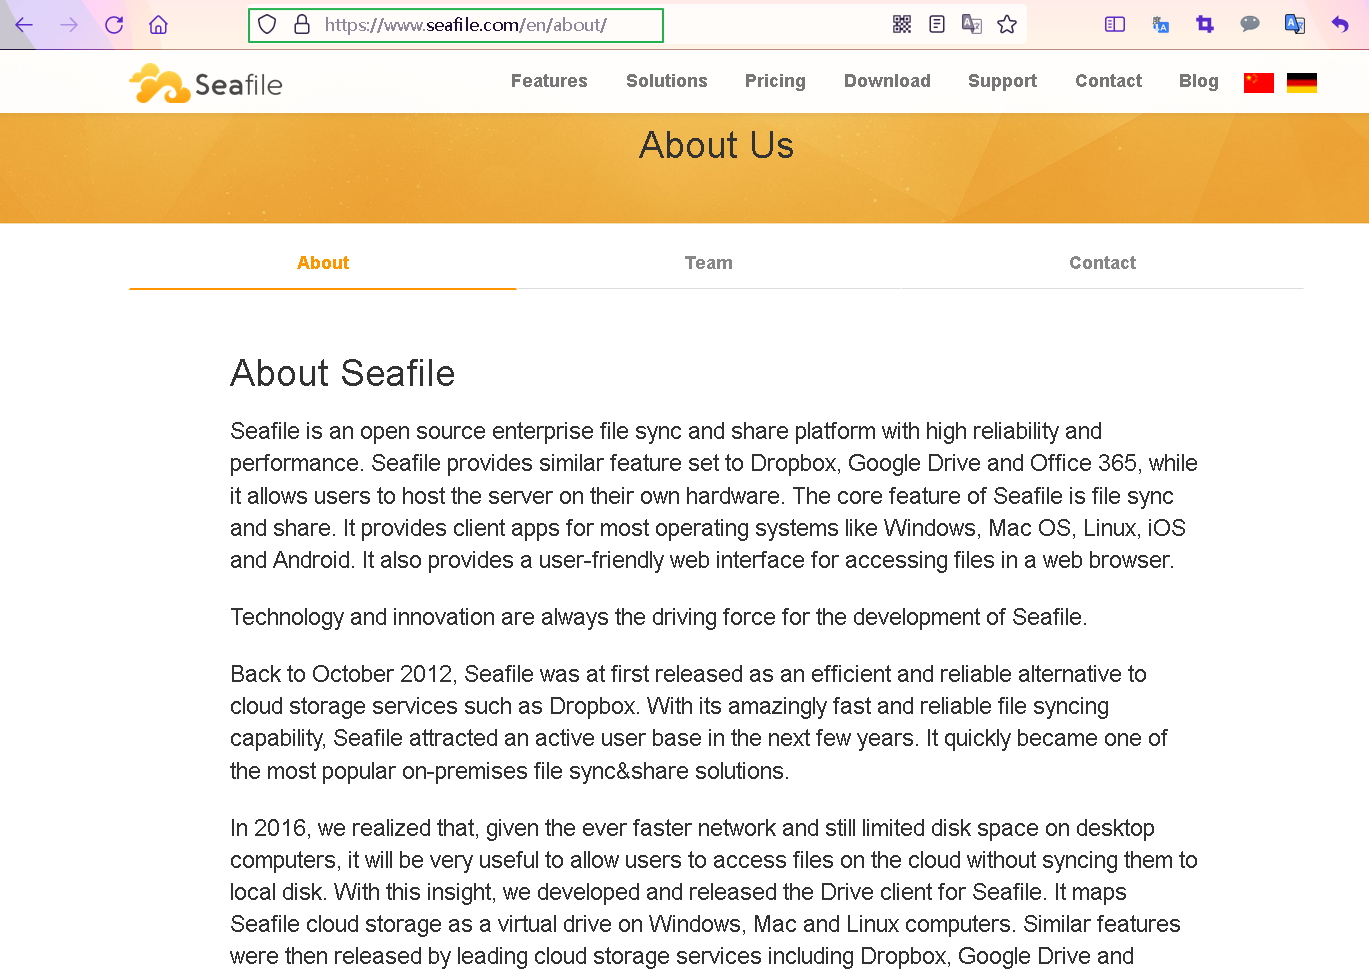Click the purple undo arrow icon
1369x975 pixels.
click(1340, 25)
